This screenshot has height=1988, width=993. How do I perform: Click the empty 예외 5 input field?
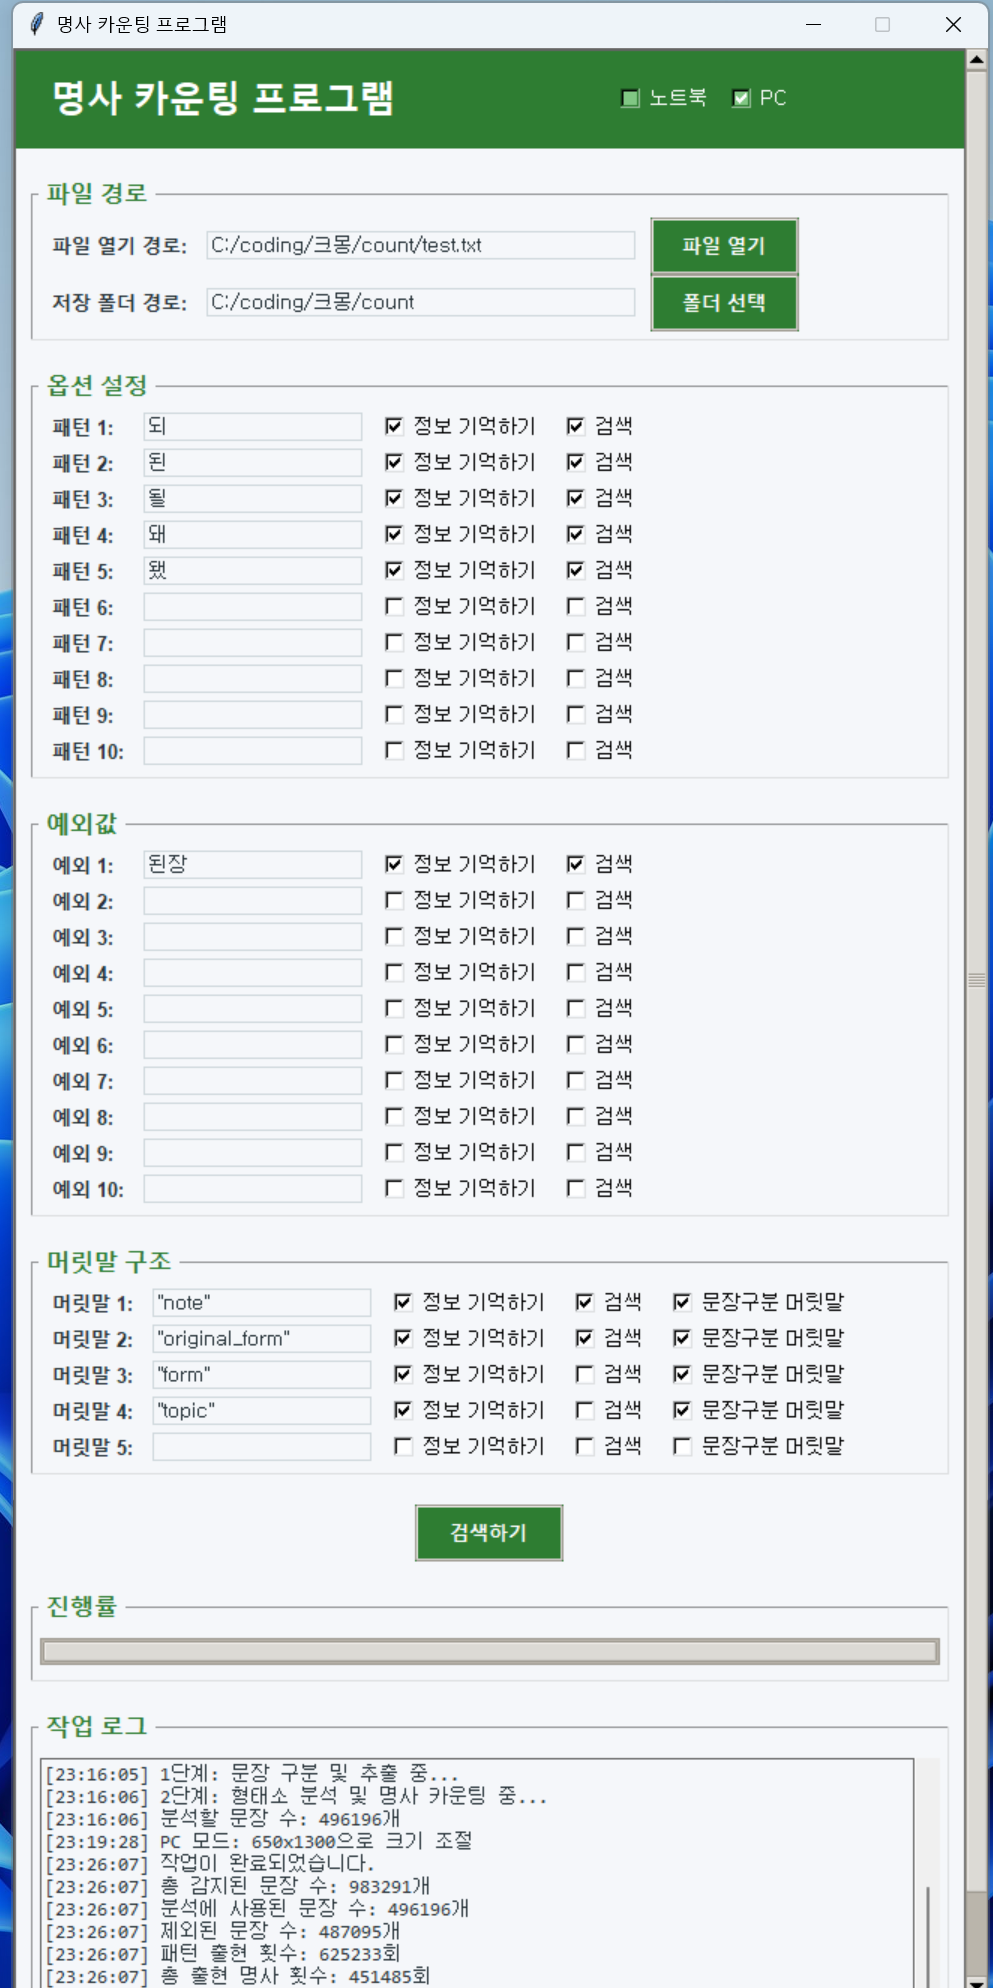coord(252,1008)
